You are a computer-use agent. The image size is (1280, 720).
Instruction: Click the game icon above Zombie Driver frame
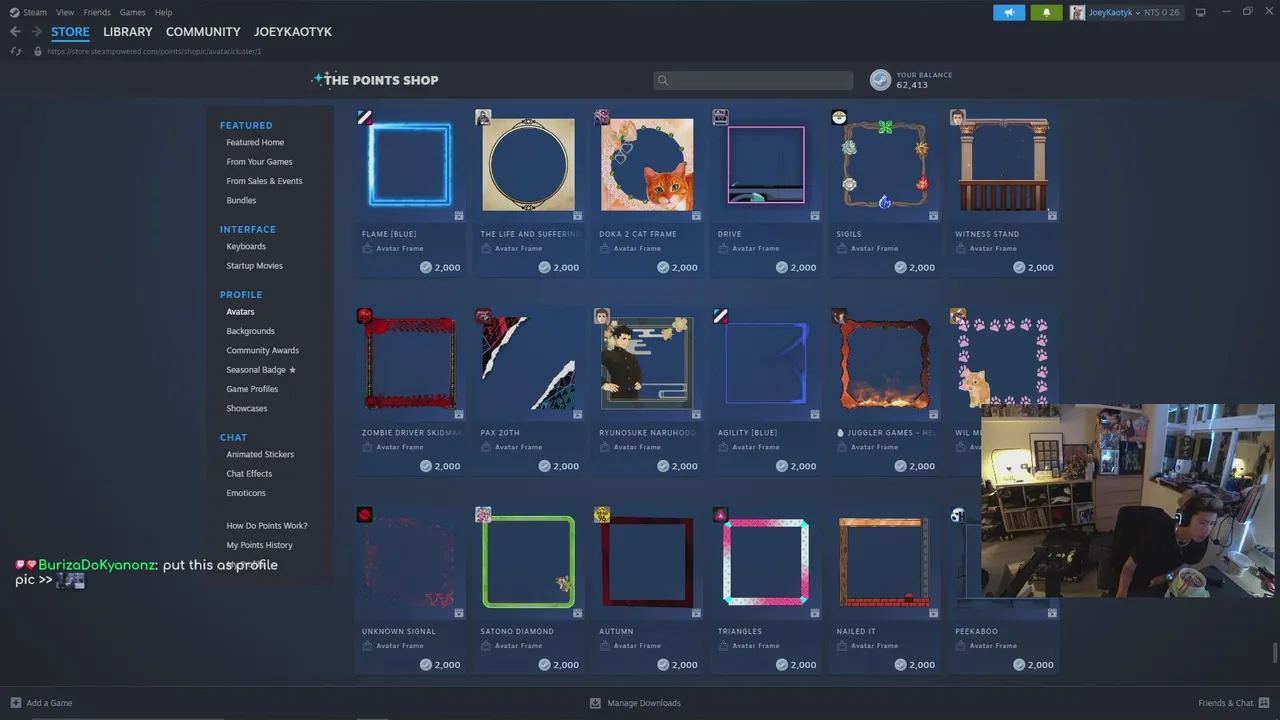[365, 316]
